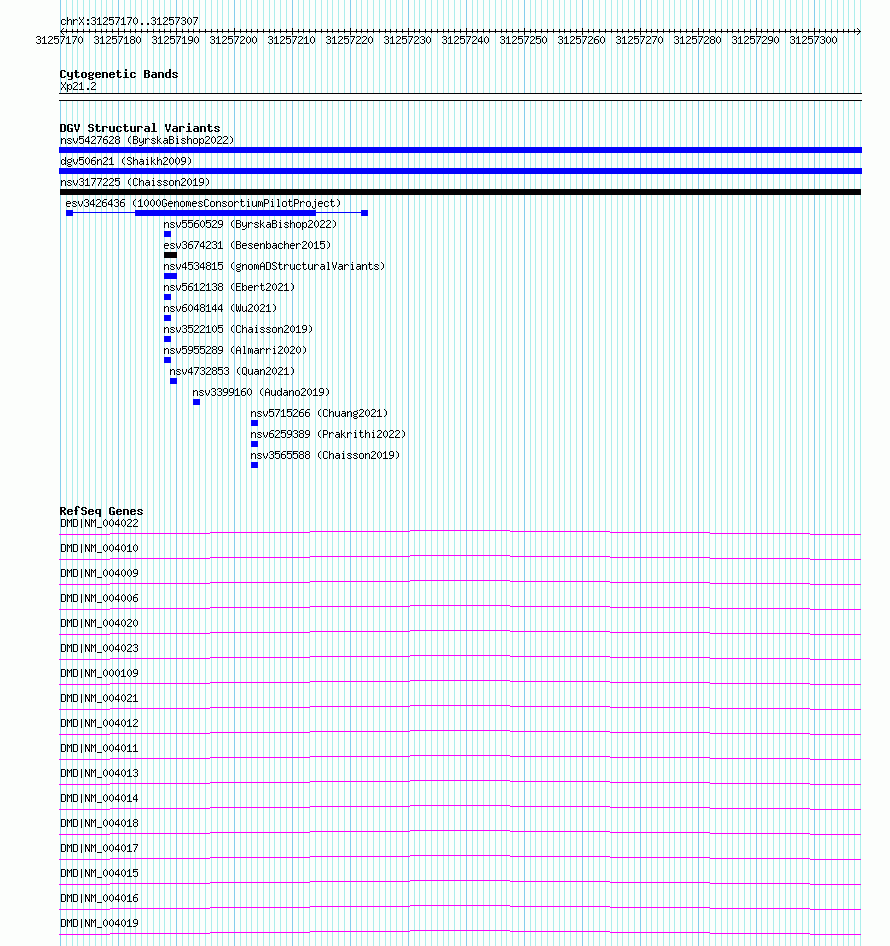Image resolution: width=890 pixels, height=946 pixels.
Task: Open variant nsv4732853 (Quan2021)
Action: (x=232, y=372)
